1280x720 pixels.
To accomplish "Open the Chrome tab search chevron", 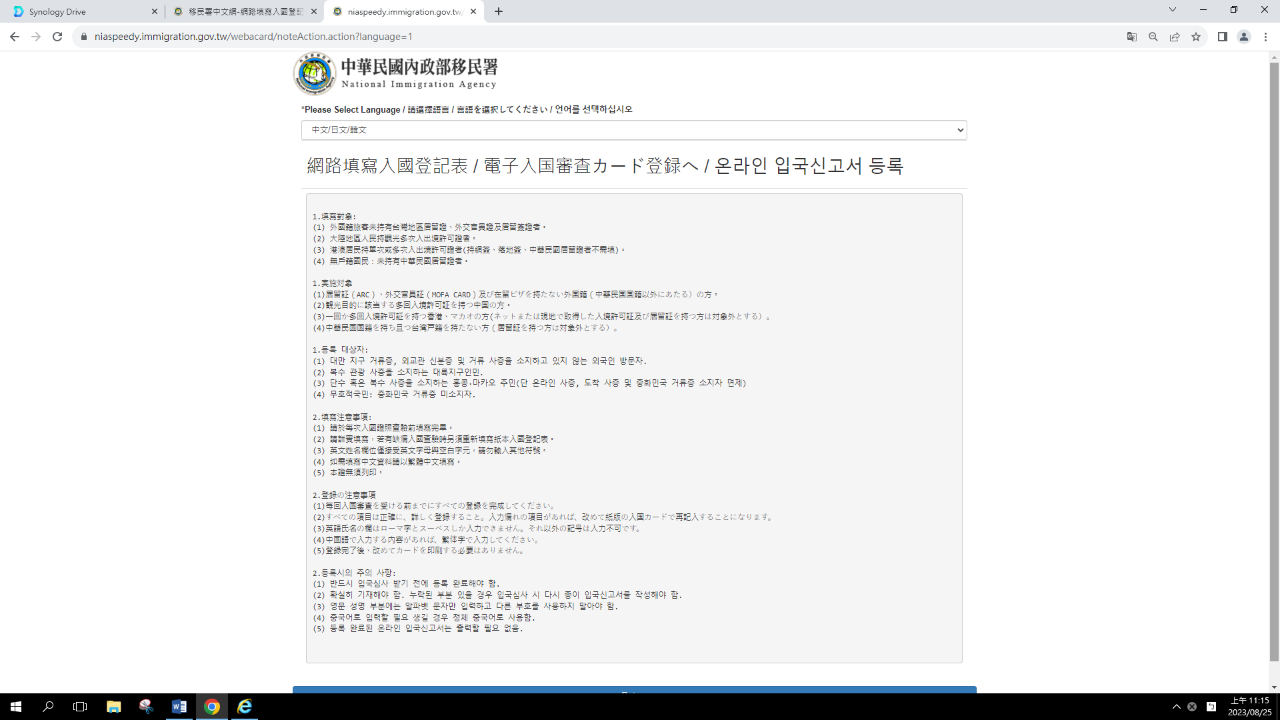I will [1172, 10].
